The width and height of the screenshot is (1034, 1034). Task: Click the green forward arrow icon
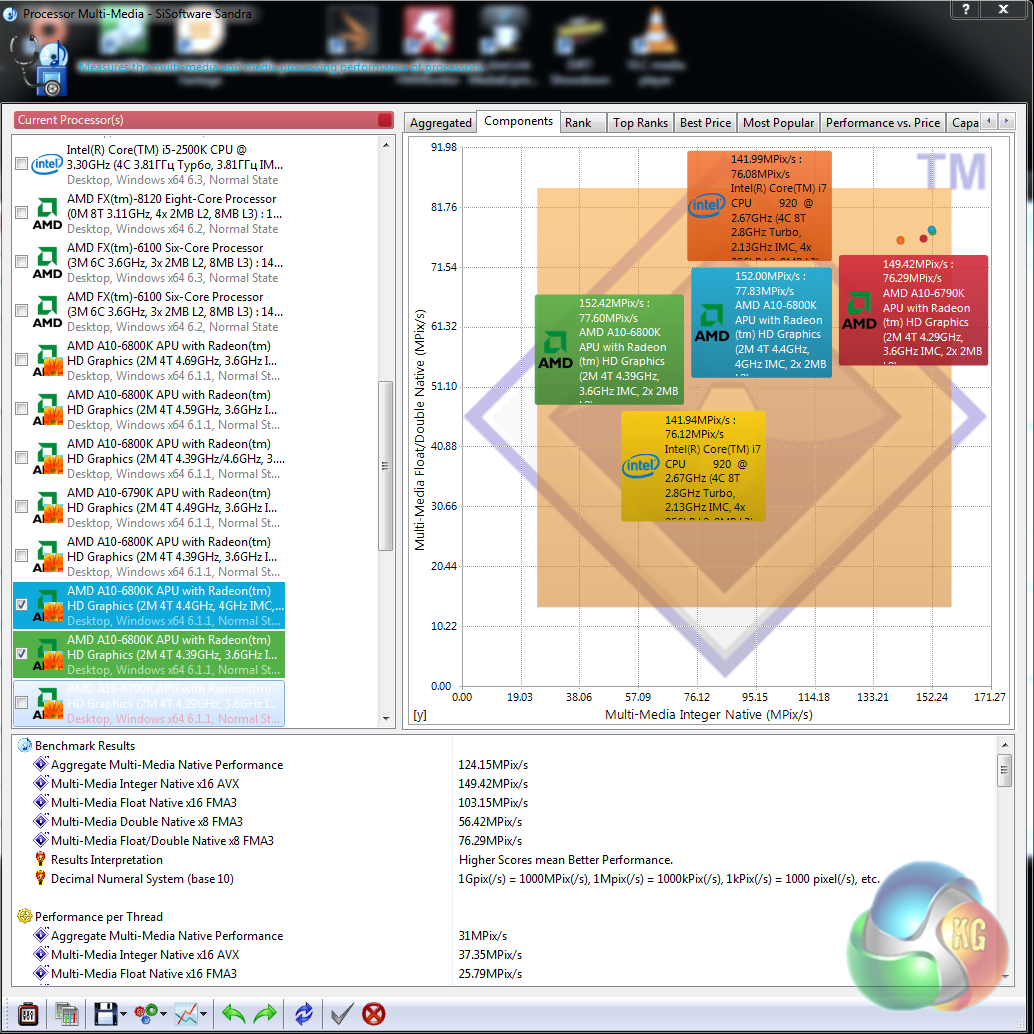tap(265, 1014)
